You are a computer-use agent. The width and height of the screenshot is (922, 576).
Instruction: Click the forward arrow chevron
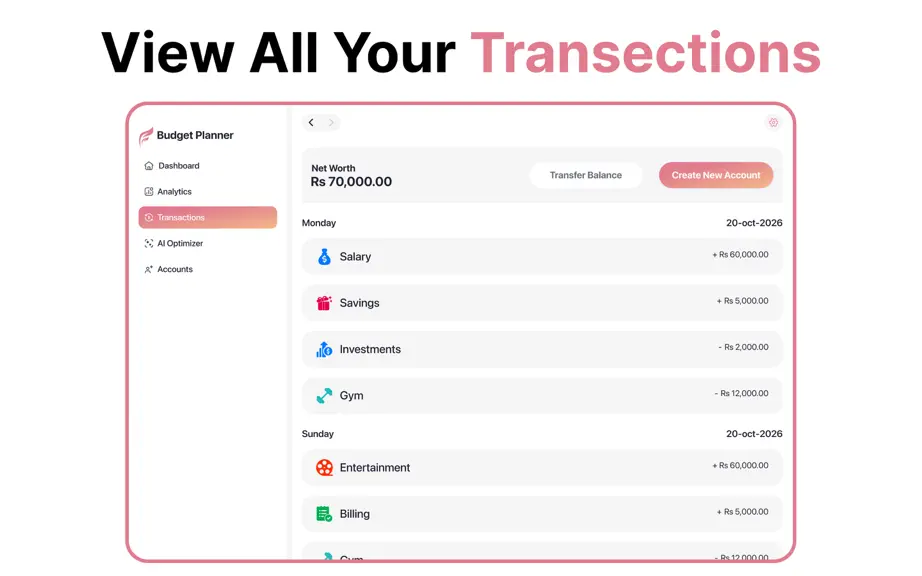pos(331,122)
